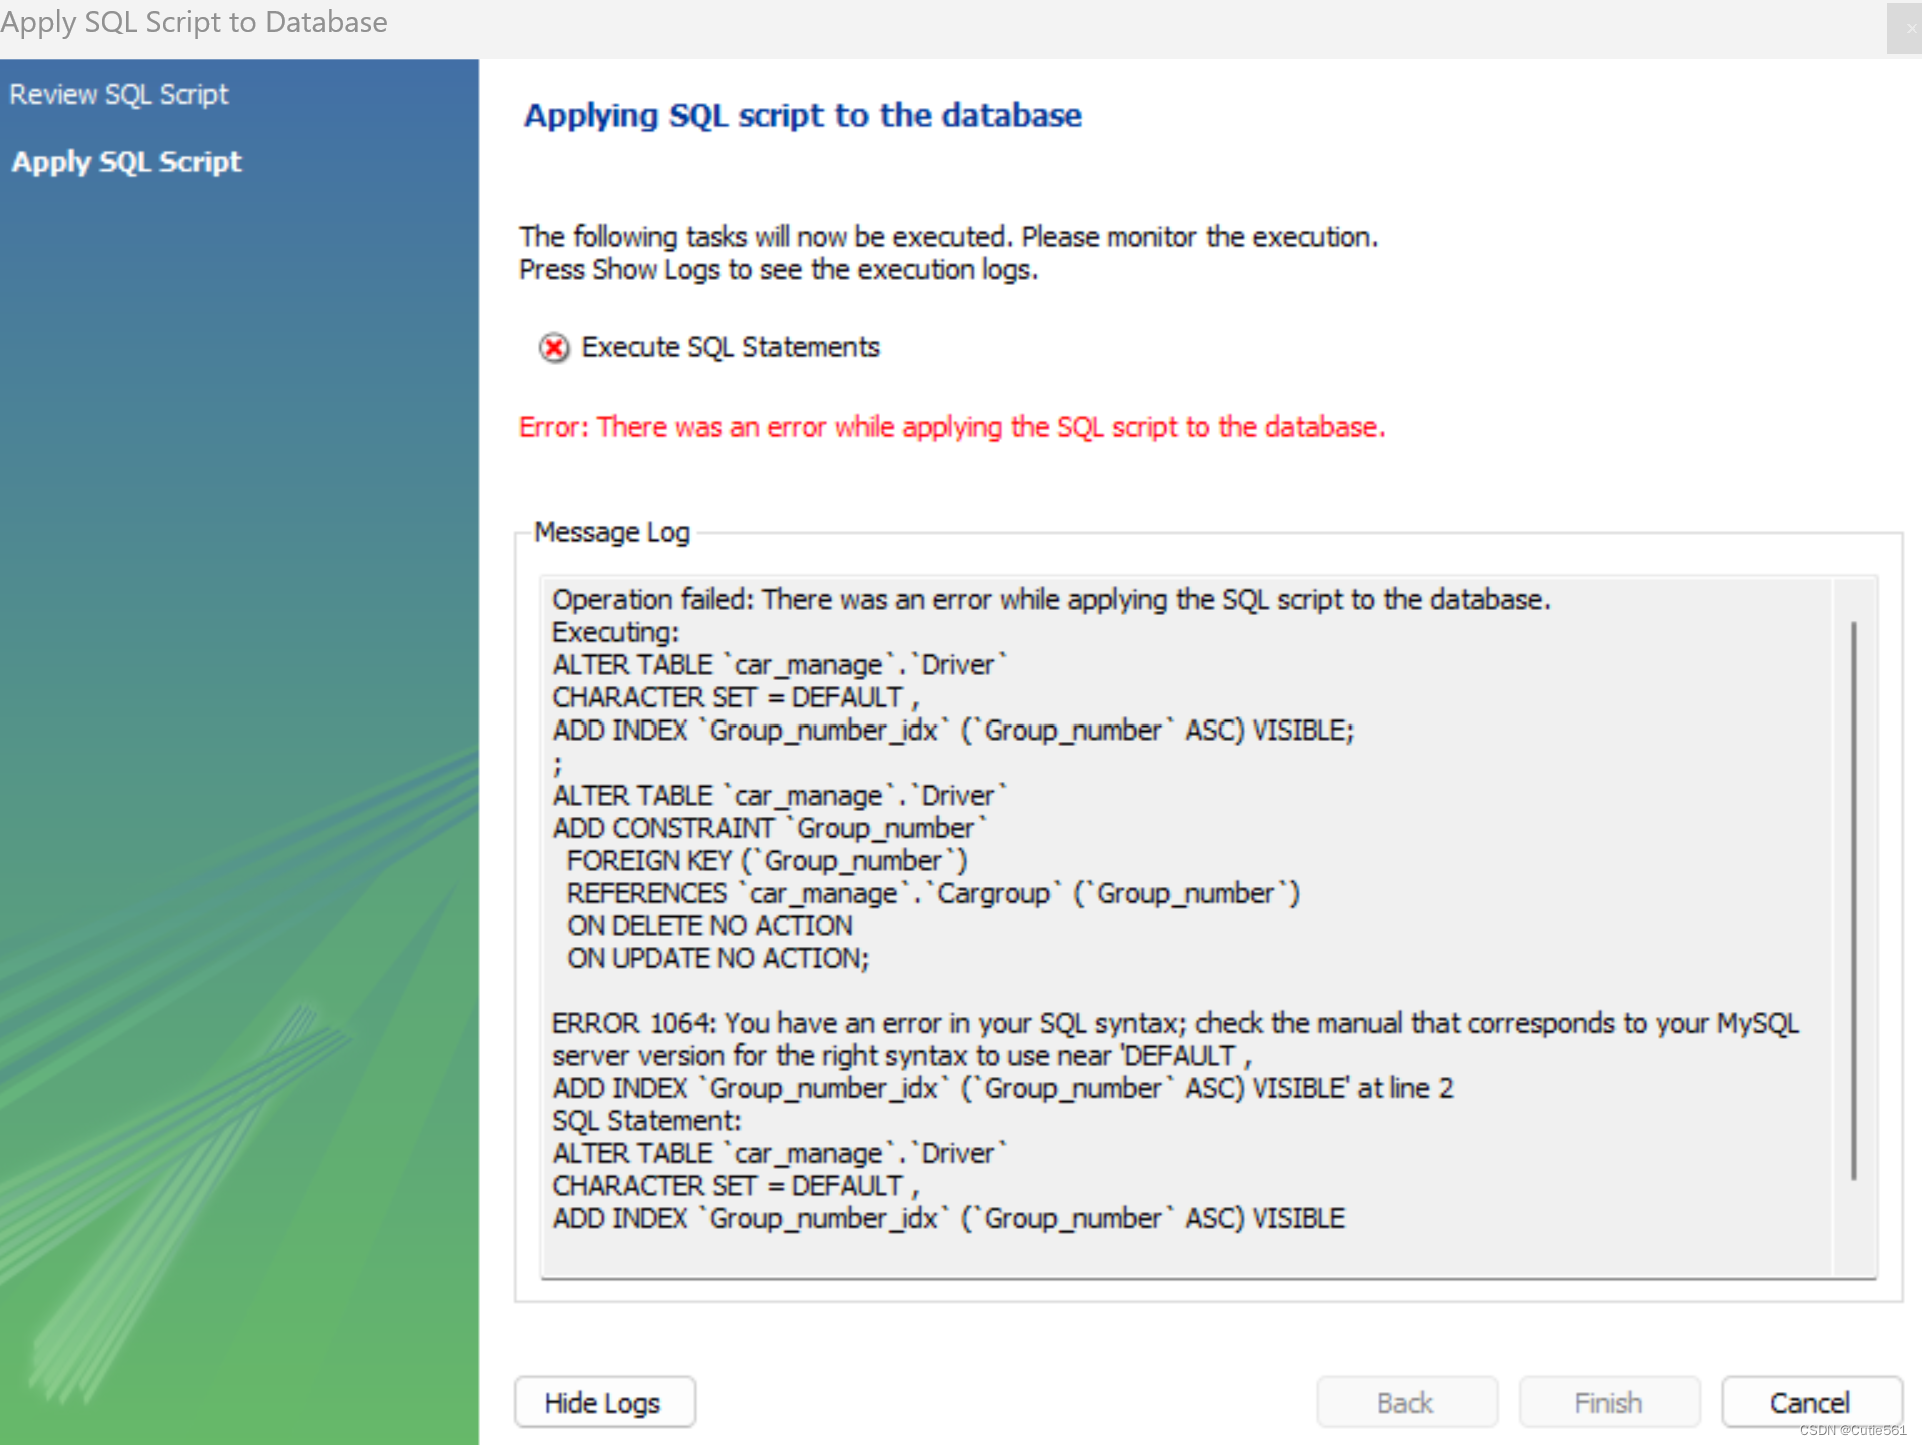Click the Execute SQL Statements task label
1922x1445 pixels.
point(729,347)
